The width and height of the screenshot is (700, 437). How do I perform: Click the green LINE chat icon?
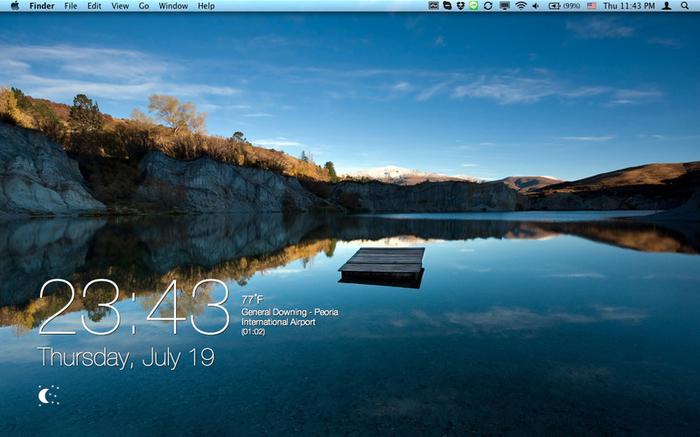click(474, 6)
